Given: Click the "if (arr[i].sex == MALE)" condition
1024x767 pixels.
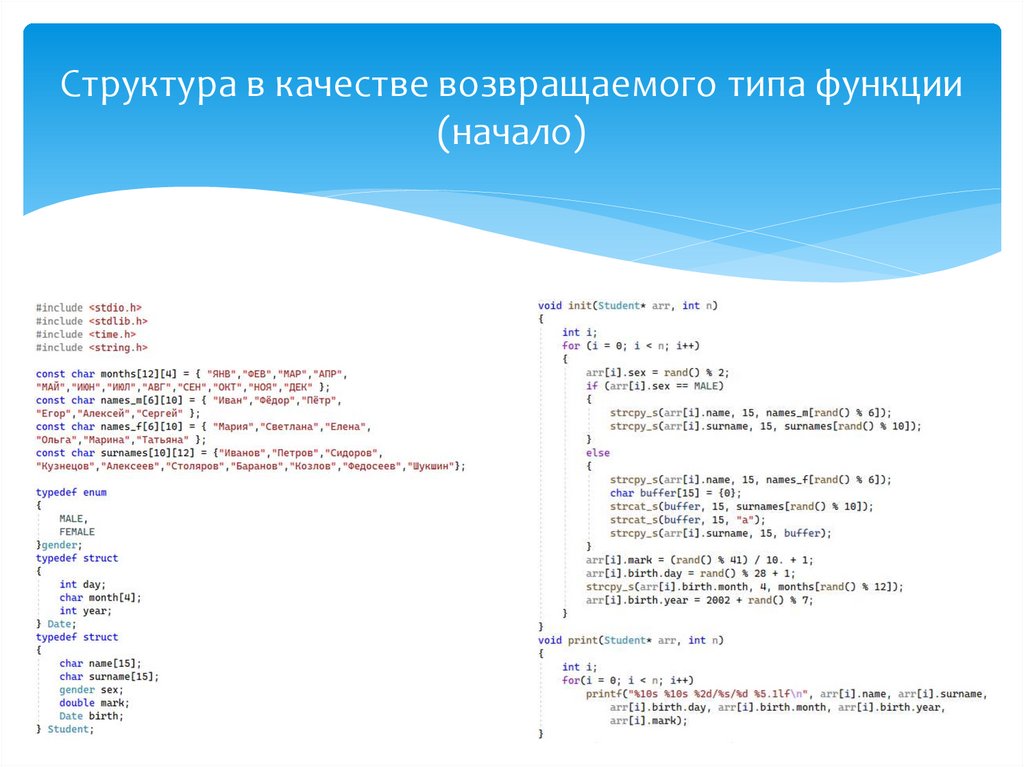Looking at the screenshot, I should coord(654,386).
